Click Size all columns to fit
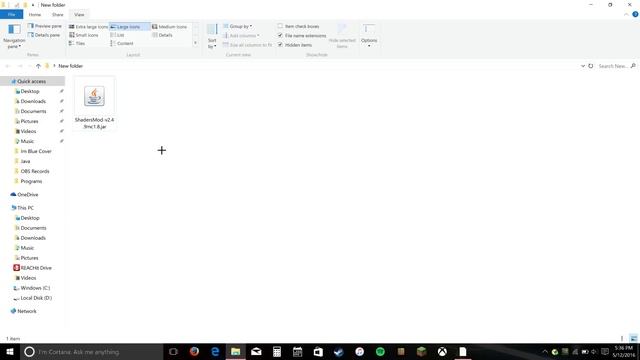 pos(248,45)
